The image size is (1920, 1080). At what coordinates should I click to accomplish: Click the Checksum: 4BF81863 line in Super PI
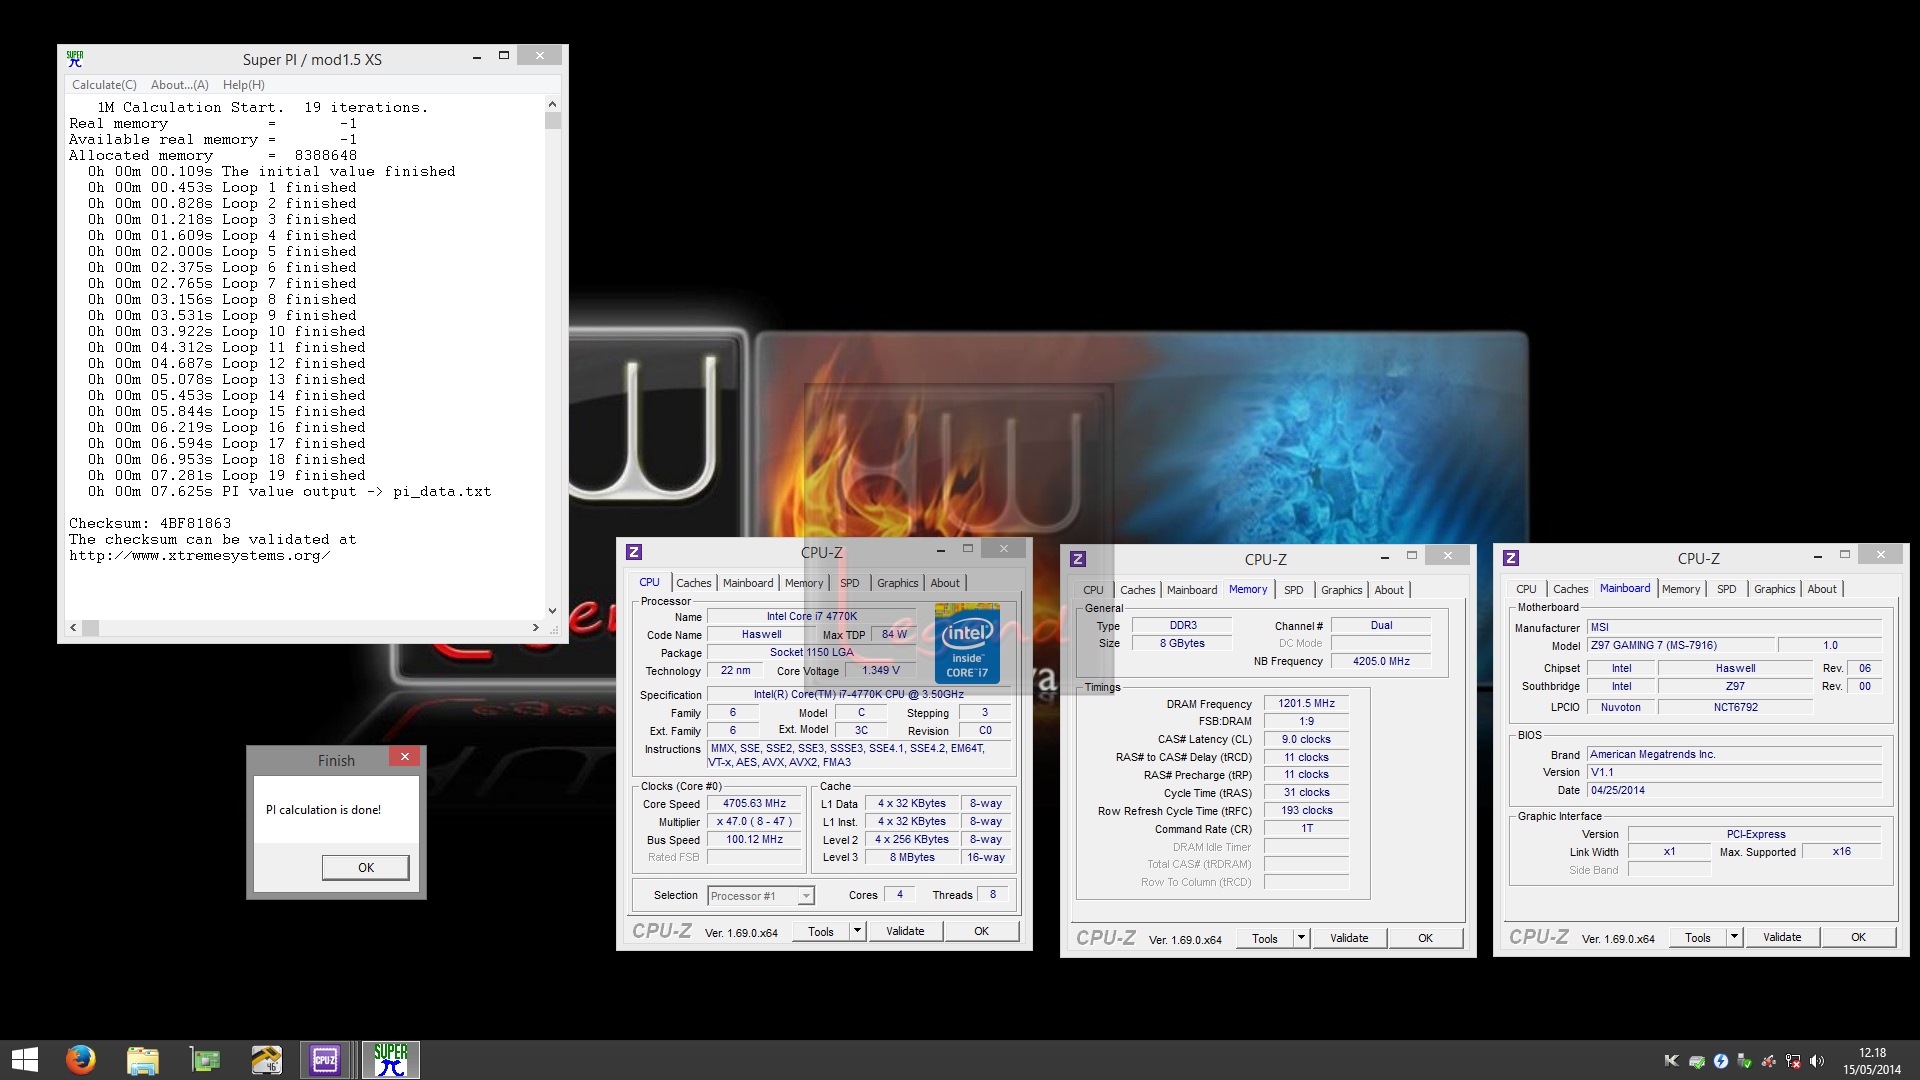pos(150,523)
